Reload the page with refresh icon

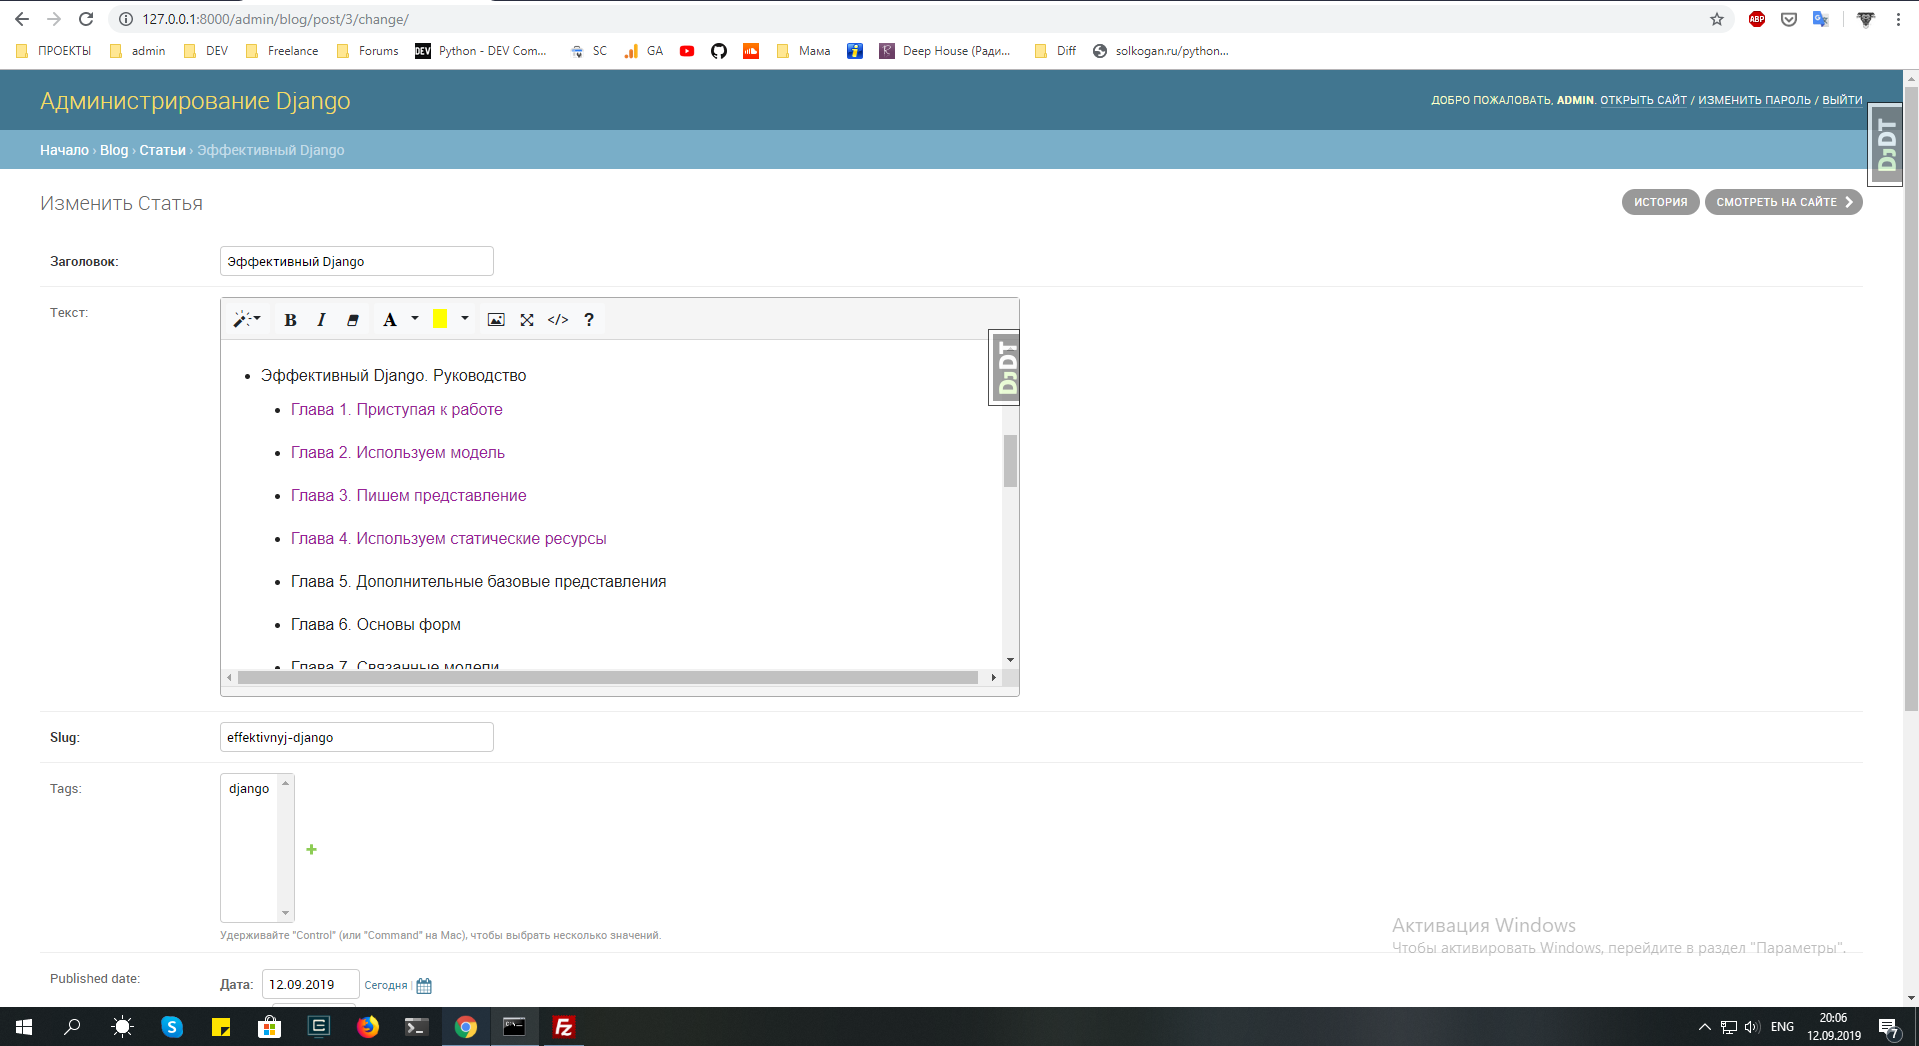tap(86, 19)
